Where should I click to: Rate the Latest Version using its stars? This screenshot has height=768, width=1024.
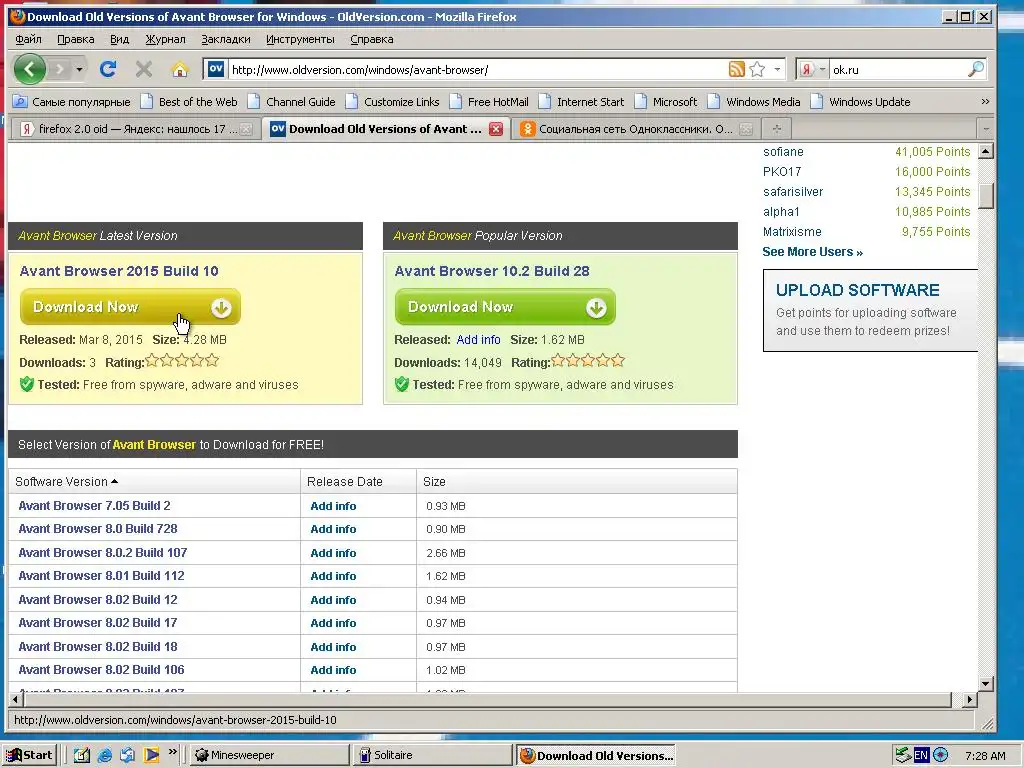(x=182, y=360)
